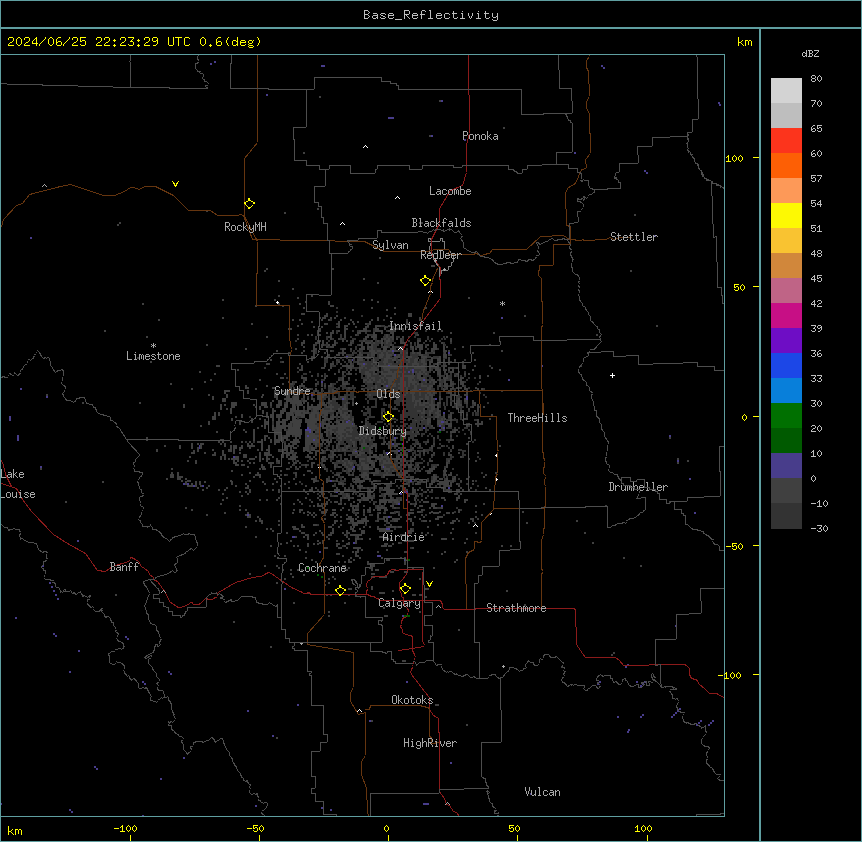Choose the dark green 10-20 dBZ swatch
The height and width of the screenshot is (842, 862).
[x=786, y=440]
